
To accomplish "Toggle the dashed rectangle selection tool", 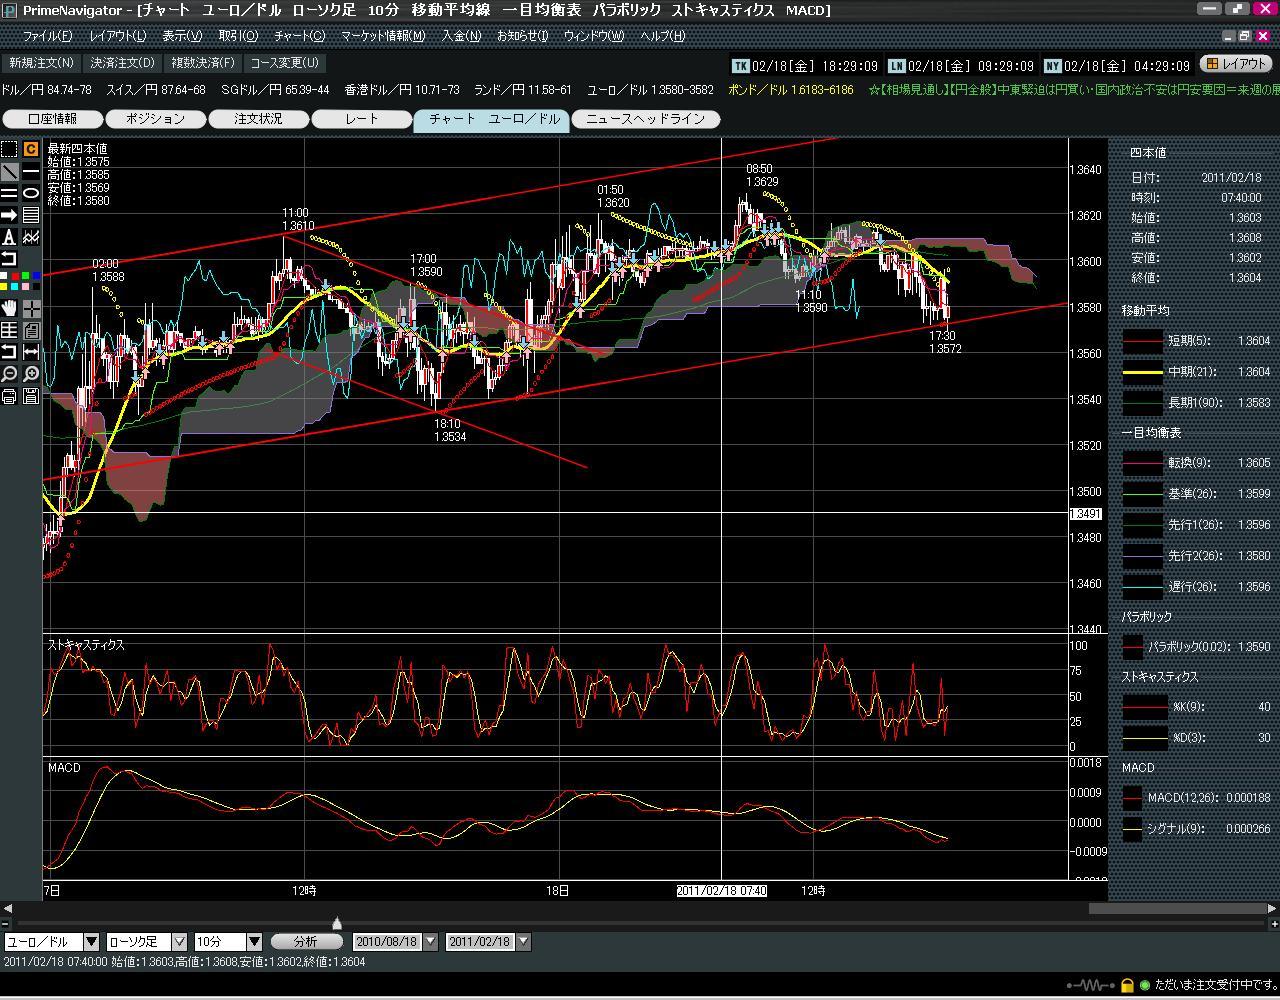I will 9,149.
